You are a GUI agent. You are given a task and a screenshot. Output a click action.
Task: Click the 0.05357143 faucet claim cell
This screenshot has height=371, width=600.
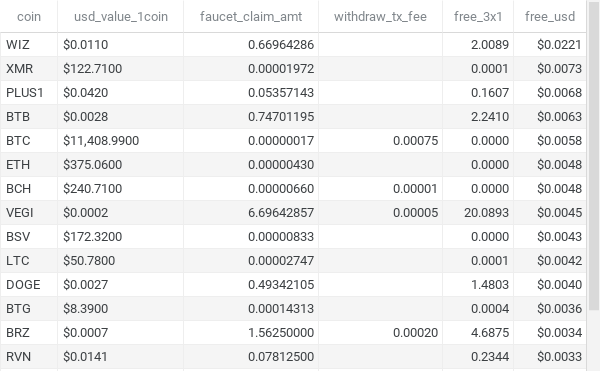click(x=251, y=93)
